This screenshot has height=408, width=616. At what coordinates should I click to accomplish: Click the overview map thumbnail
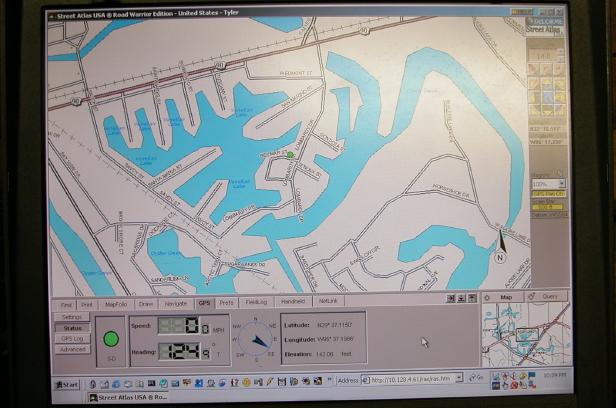(526, 335)
